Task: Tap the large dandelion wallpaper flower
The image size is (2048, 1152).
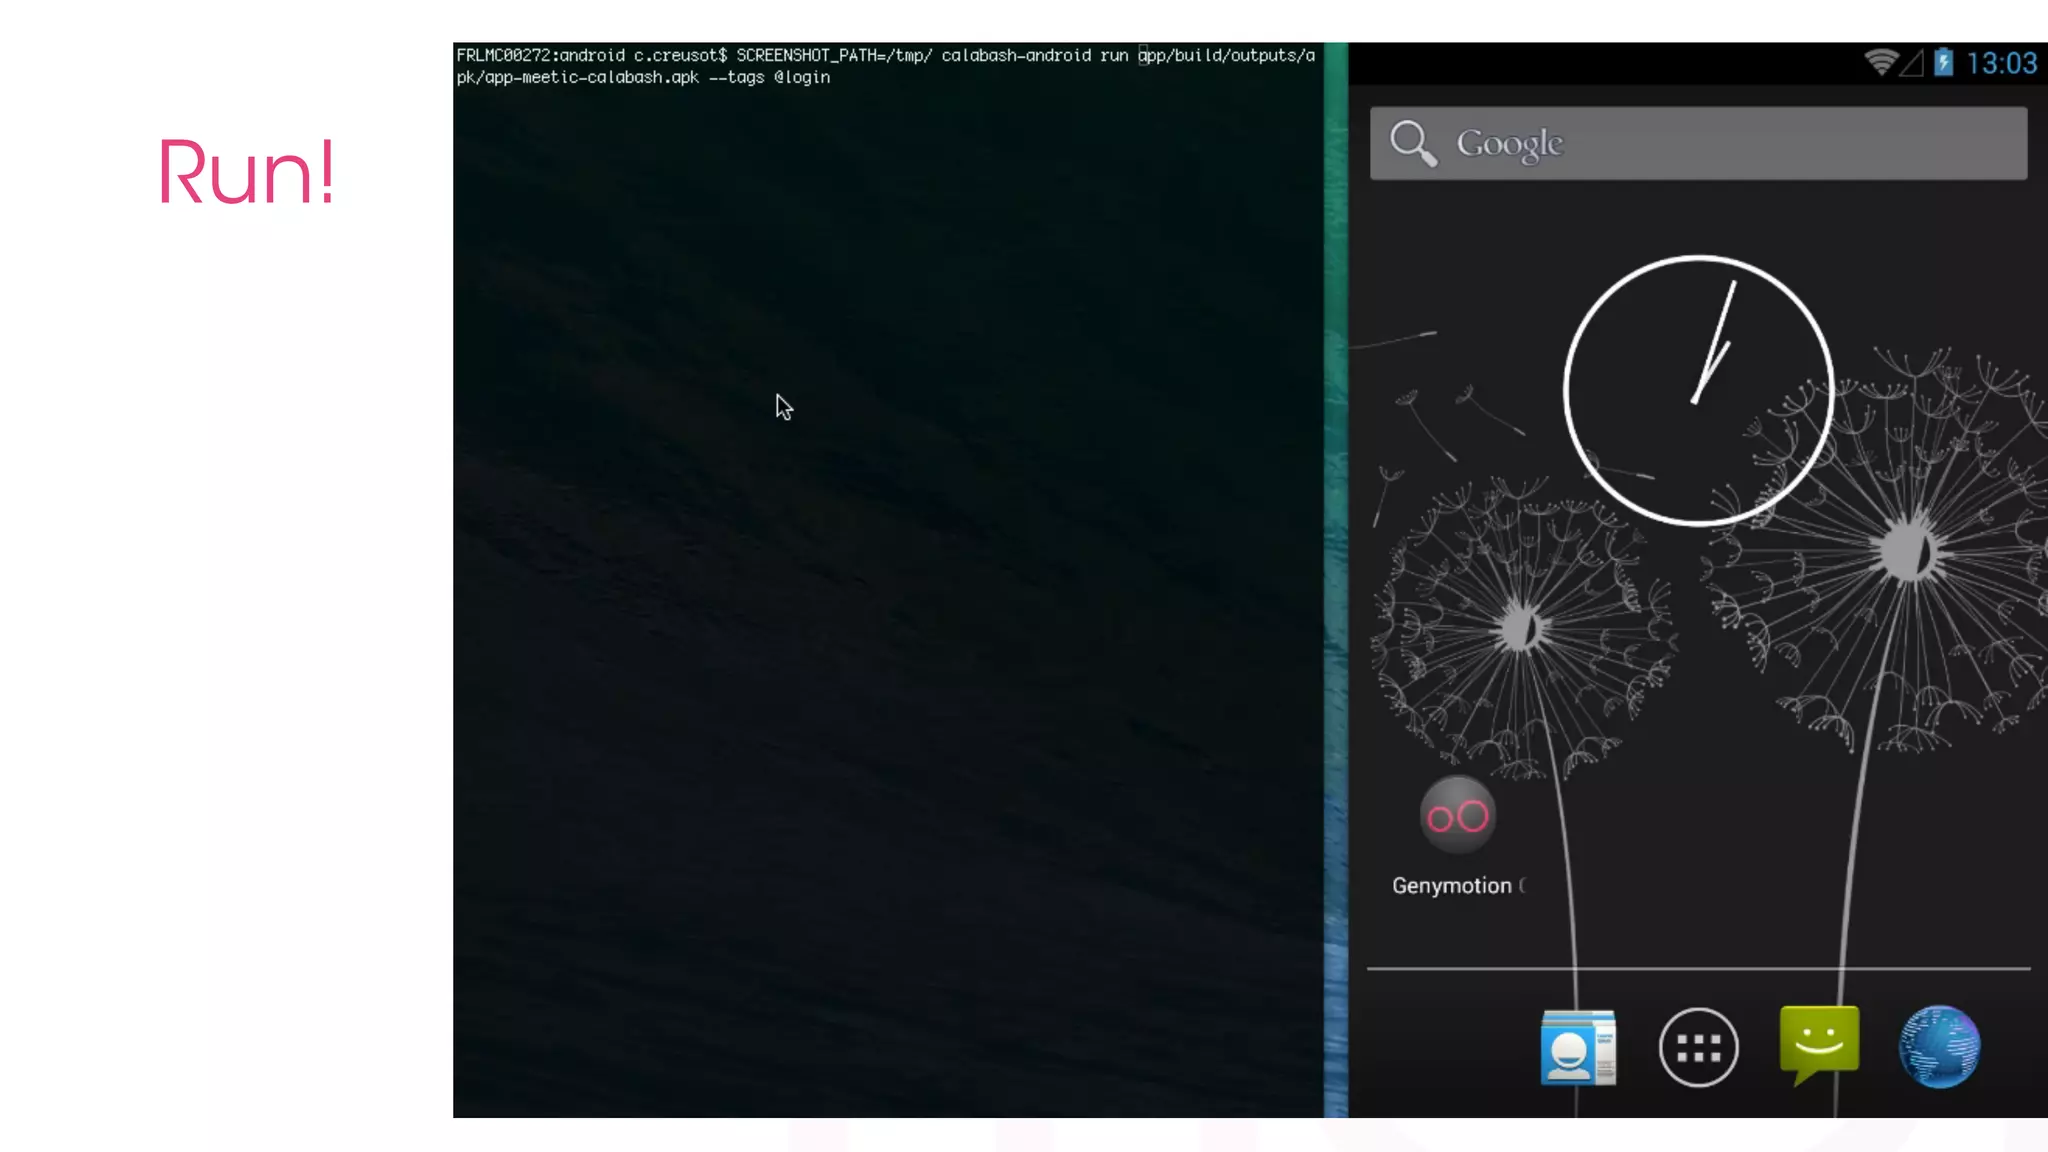Action: pos(1910,550)
